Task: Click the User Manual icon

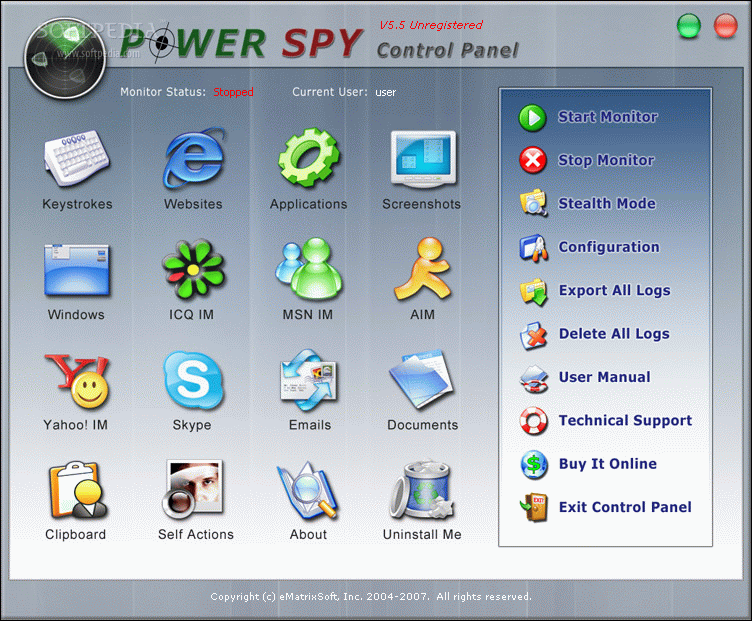Action: [533, 379]
